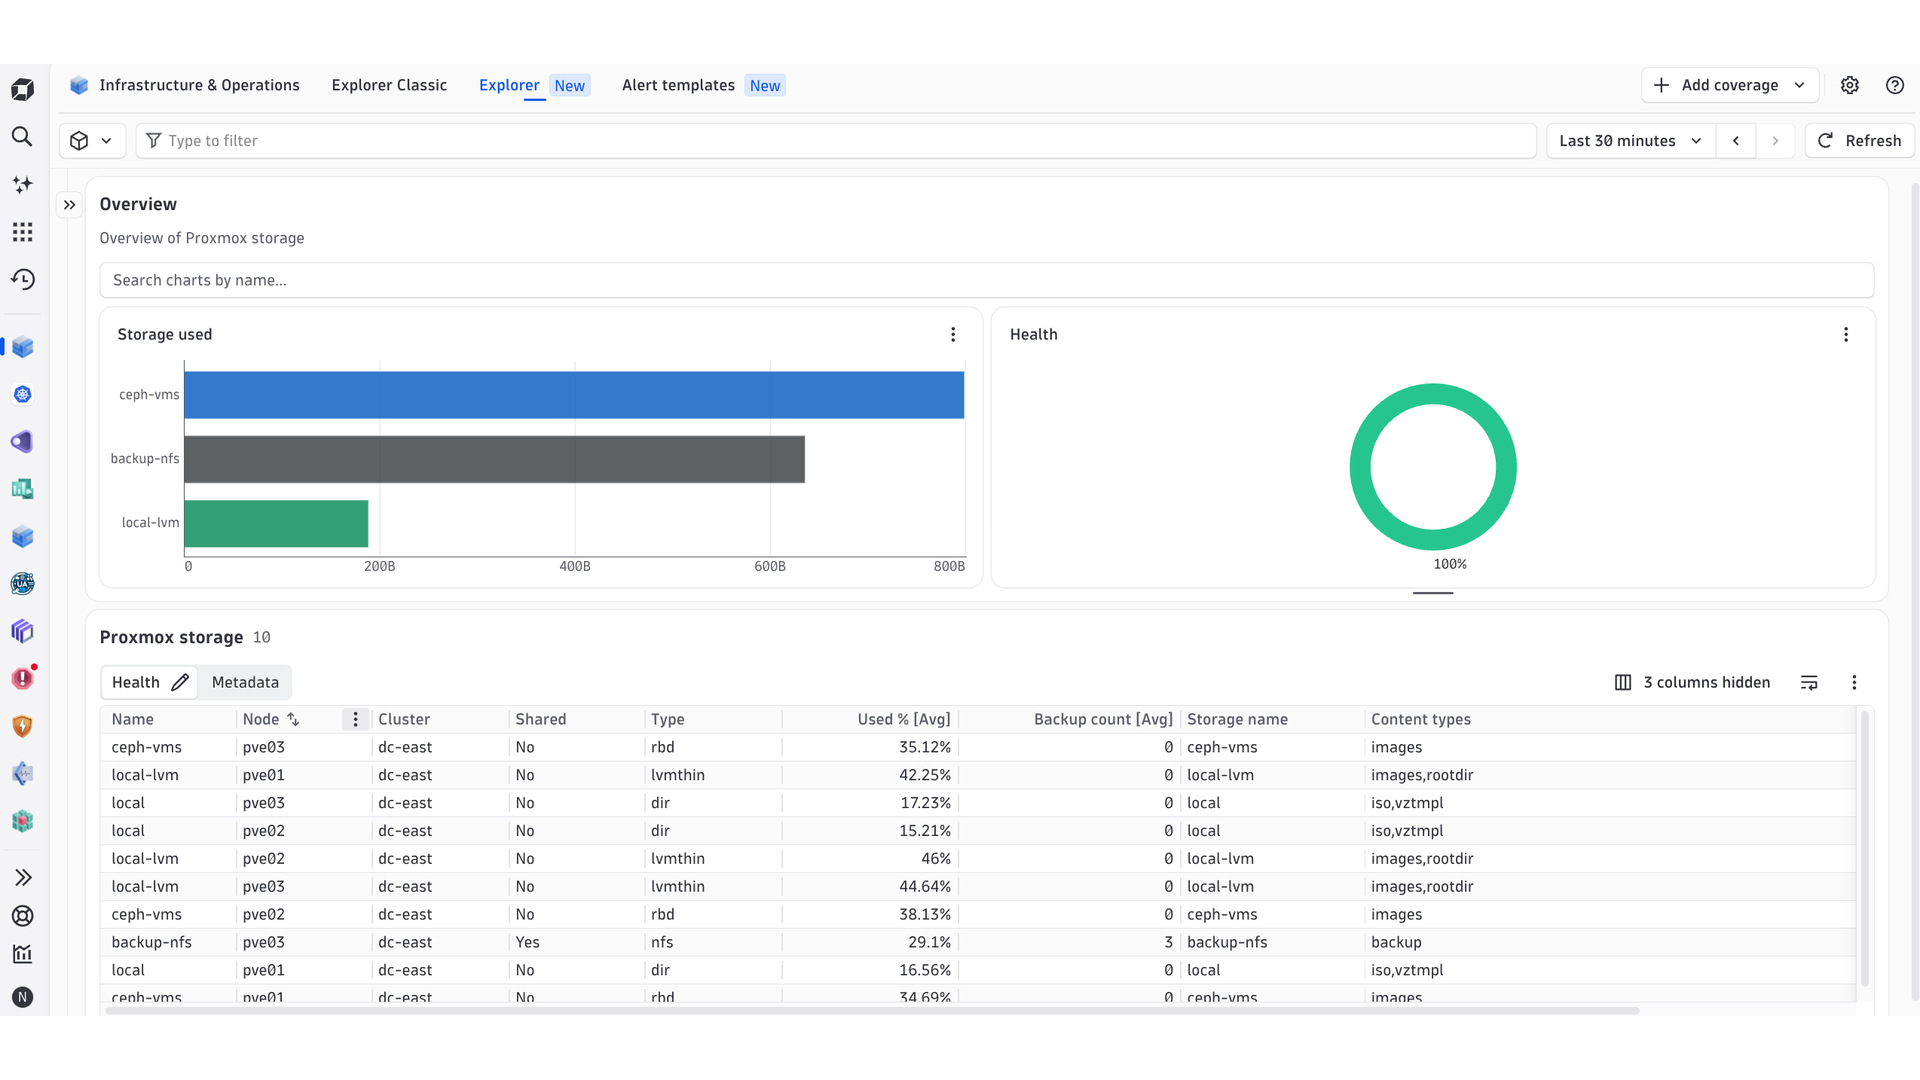Click the Refresh button
This screenshot has width=1920, height=1080.
point(1859,141)
